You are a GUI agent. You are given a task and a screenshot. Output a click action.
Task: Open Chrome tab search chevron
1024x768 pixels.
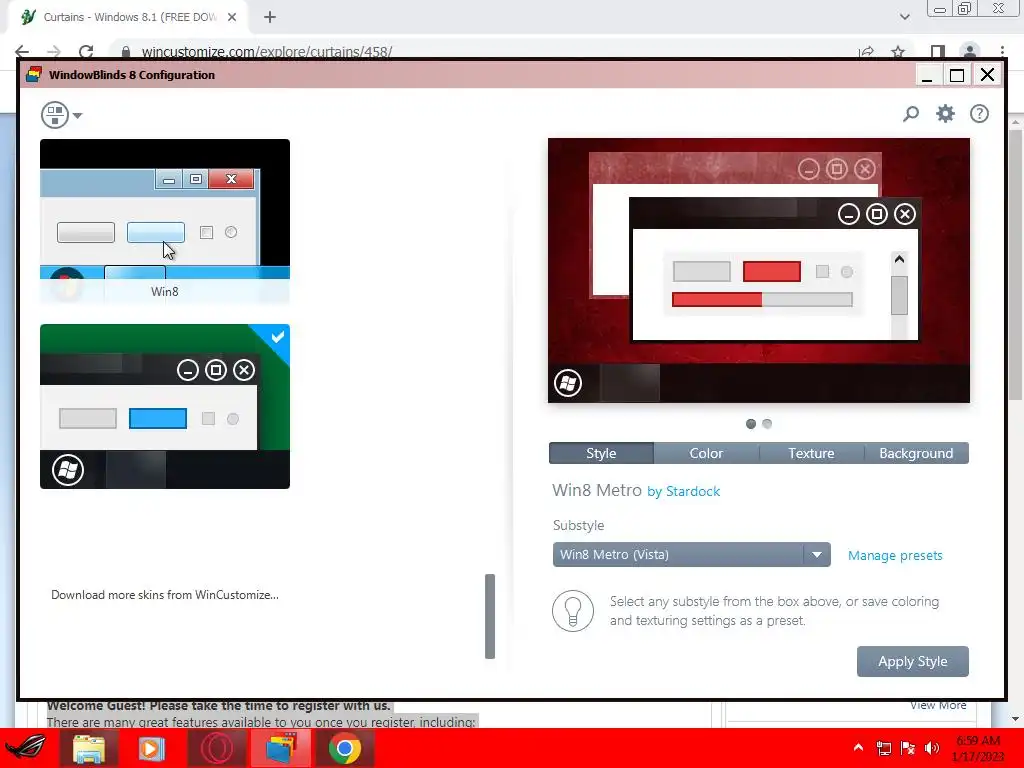pyautogui.click(x=904, y=17)
